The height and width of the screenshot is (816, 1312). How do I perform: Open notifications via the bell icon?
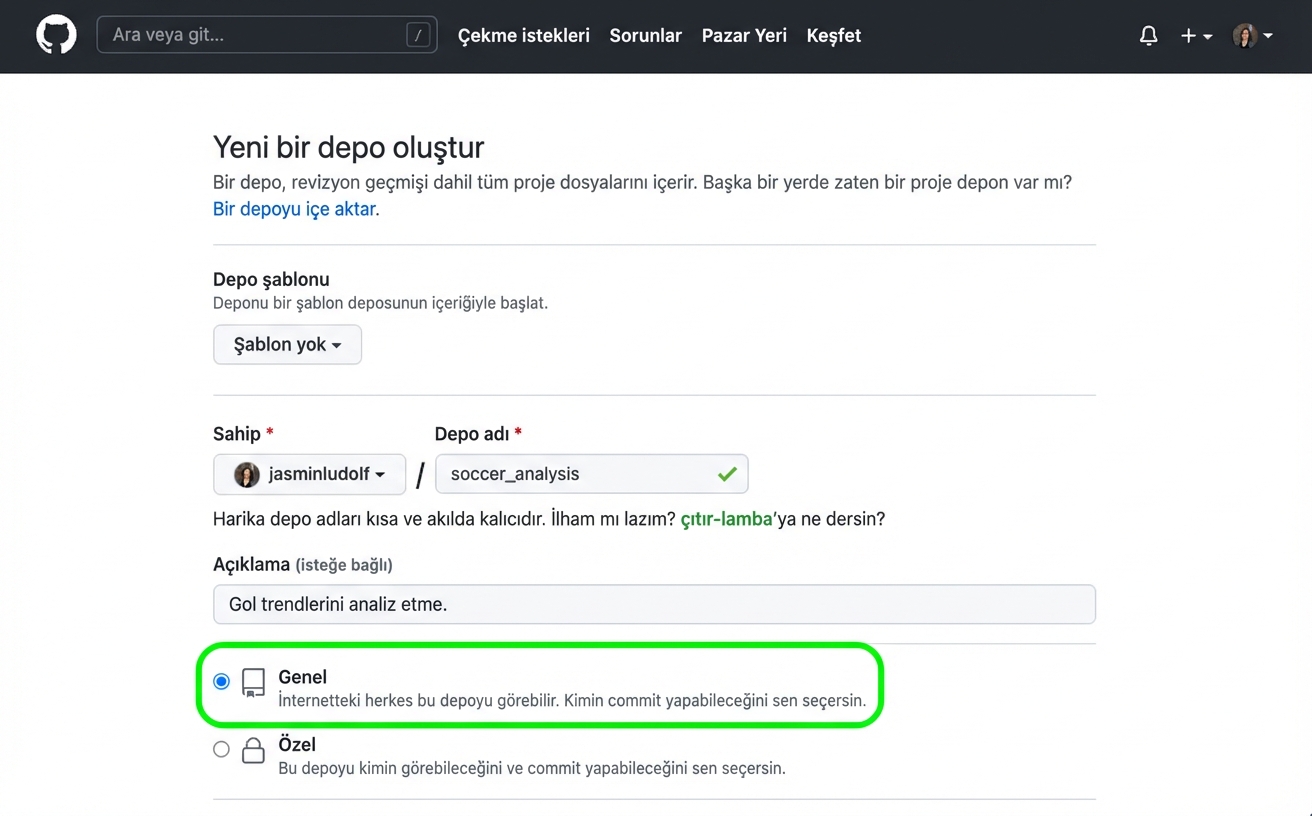pyautogui.click(x=1148, y=35)
